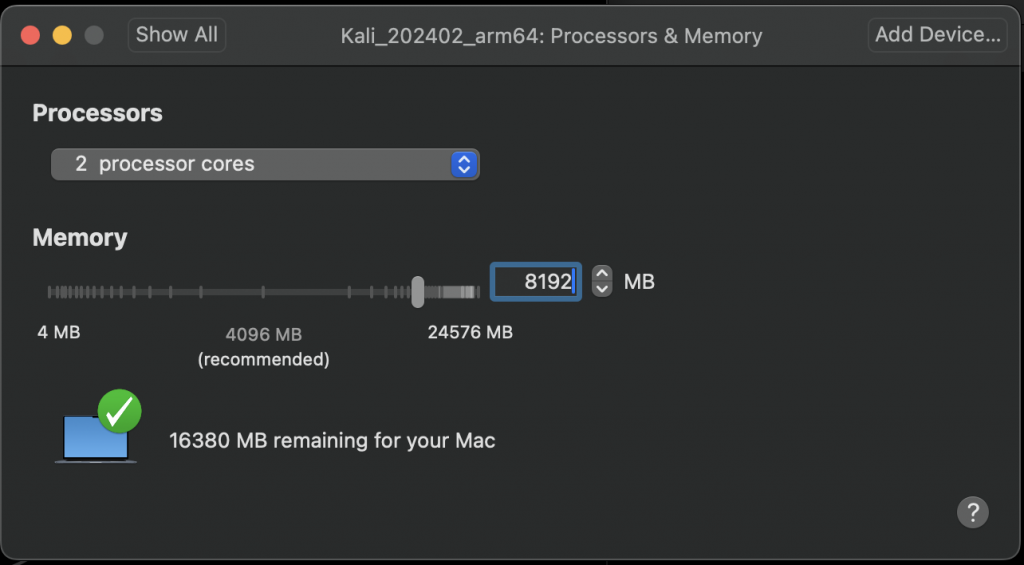Click the Mac laptop icon
This screenshot has width=1024, height=565.
click(94, 438)
